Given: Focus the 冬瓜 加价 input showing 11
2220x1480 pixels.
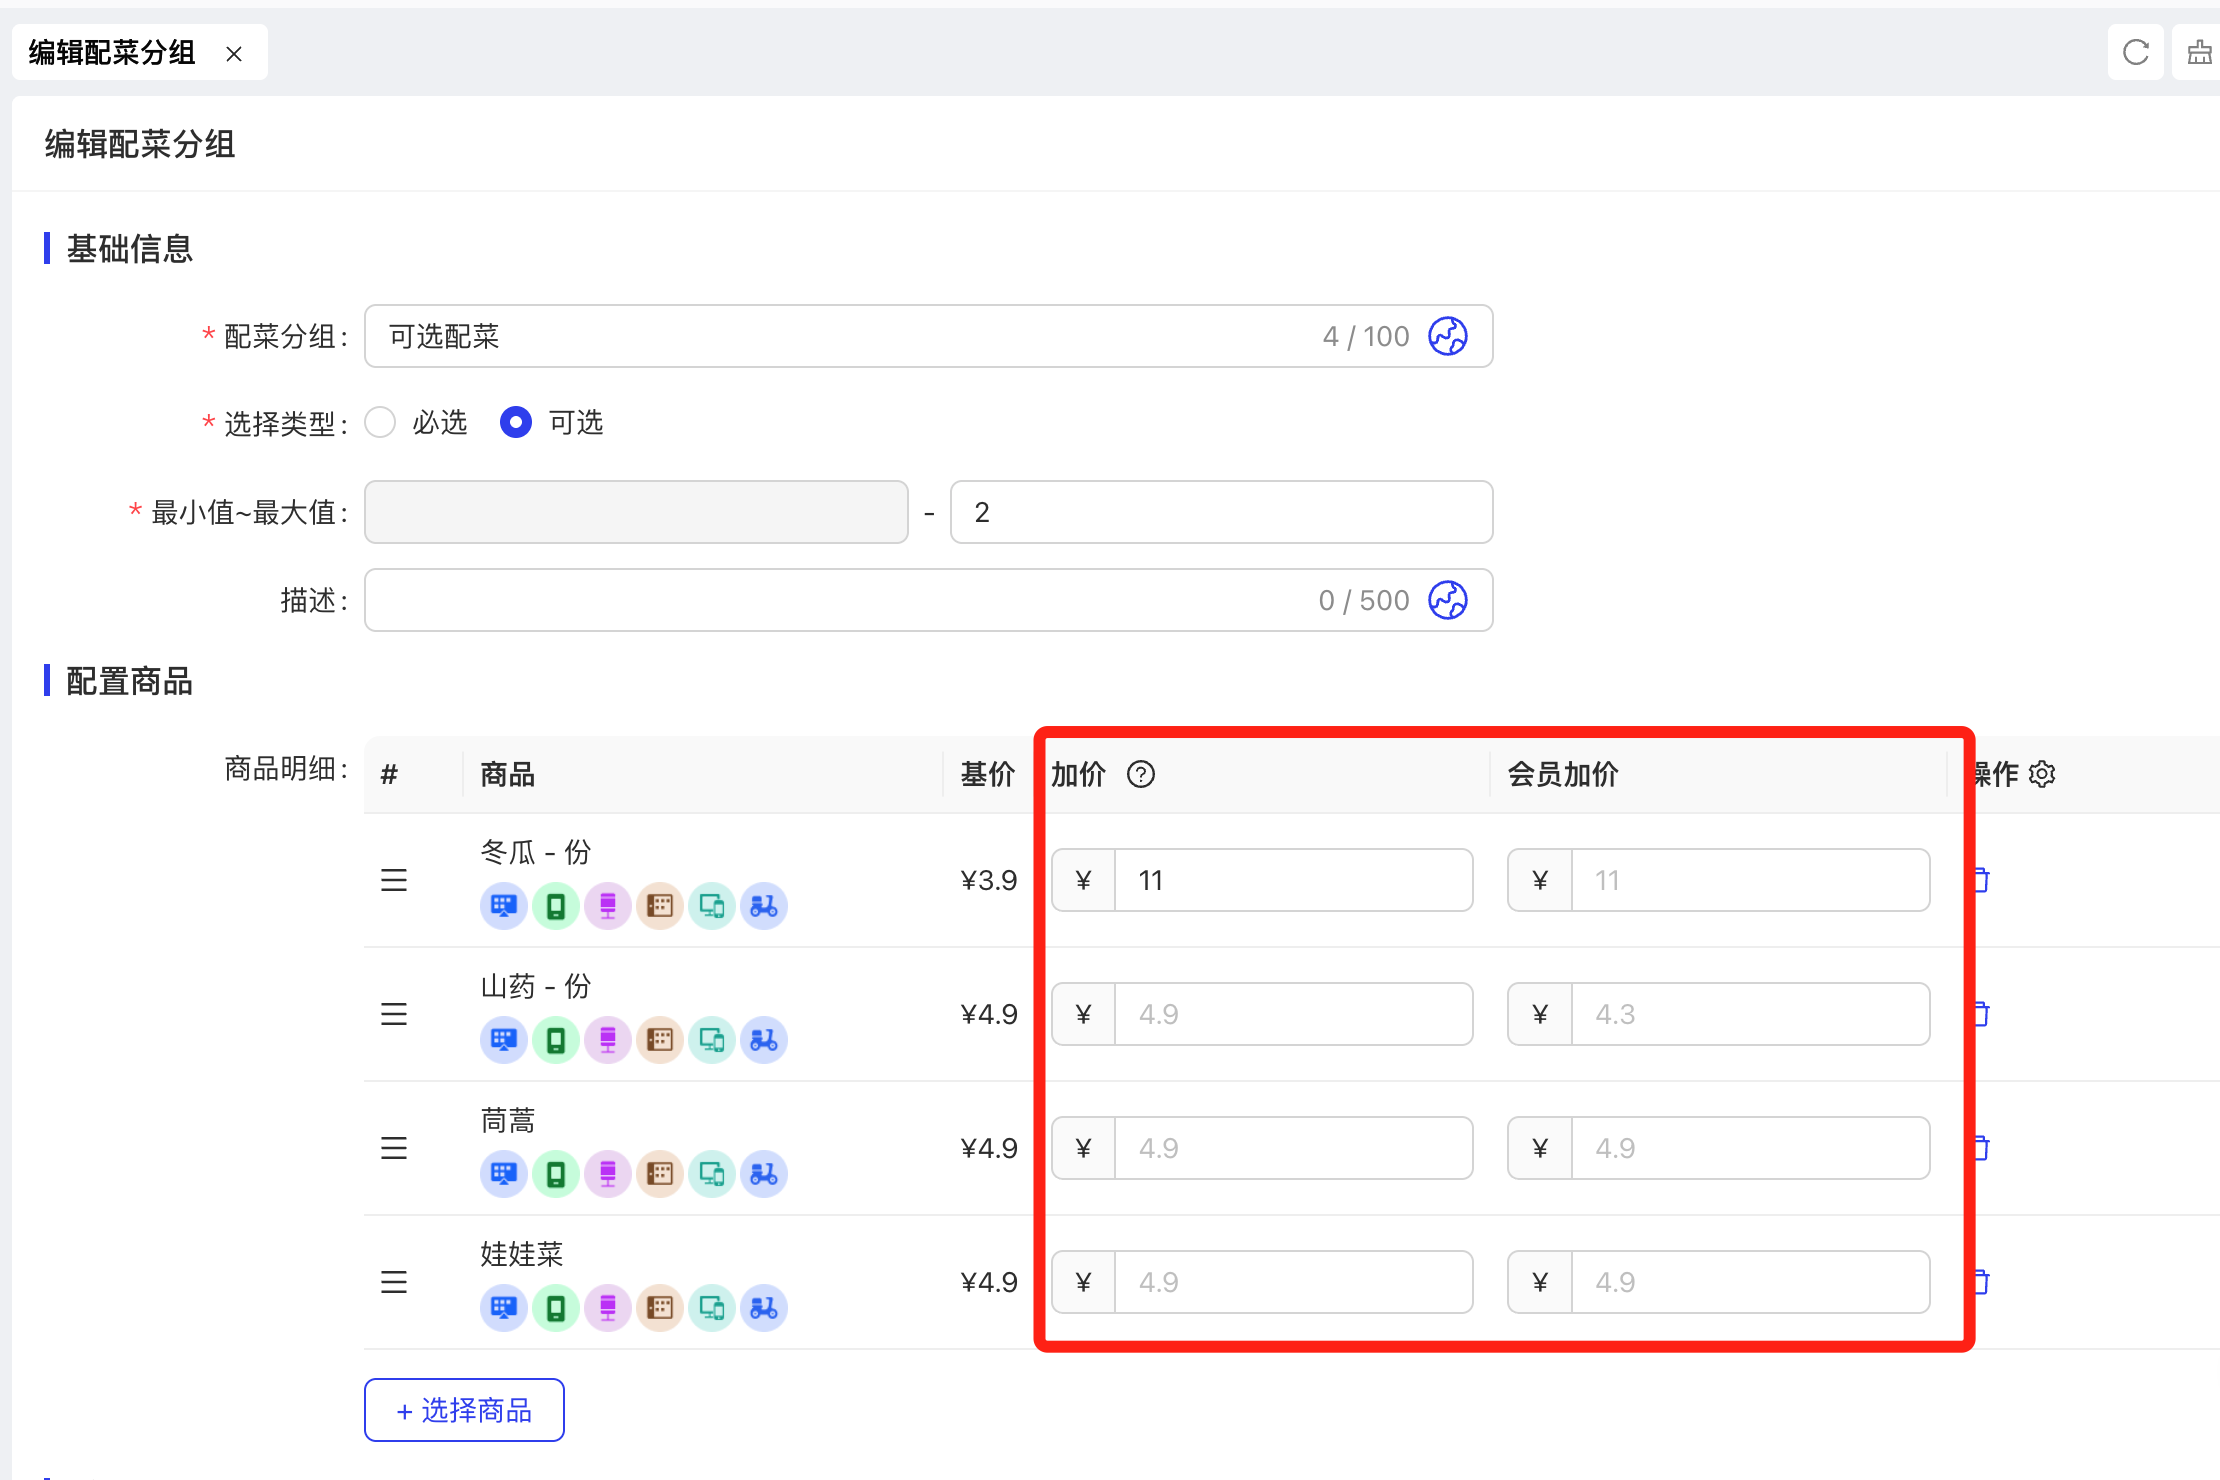Looking at the screenshot, I should click(x=1292, y=880).
